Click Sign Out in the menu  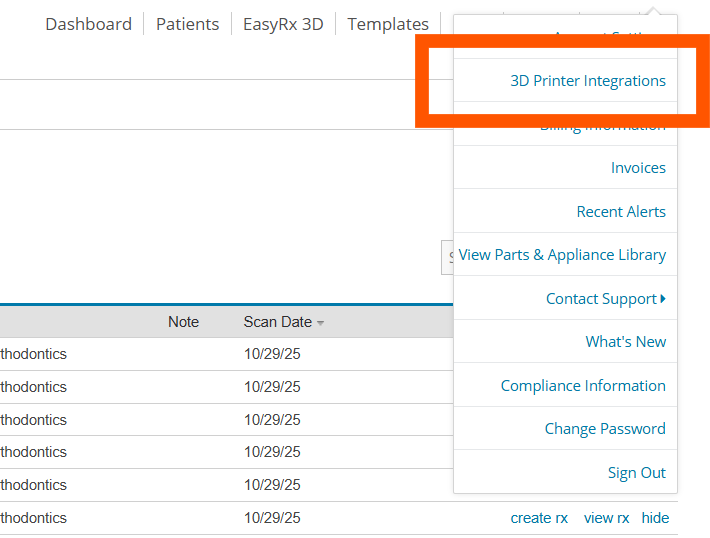pyautogui.click(x=636, y=473)
